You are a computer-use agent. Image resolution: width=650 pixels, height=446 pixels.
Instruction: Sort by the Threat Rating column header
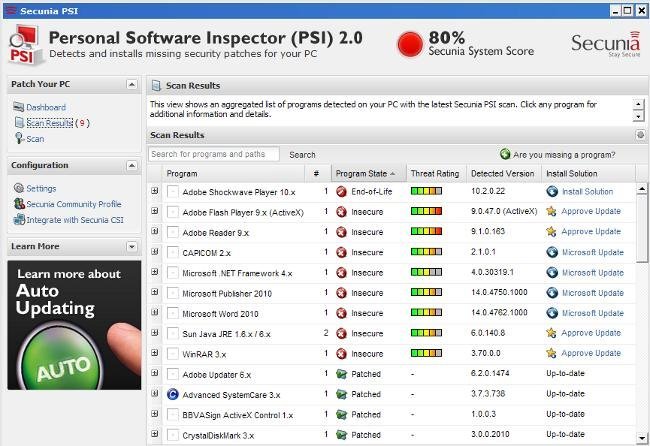click(x=437, y=173)
